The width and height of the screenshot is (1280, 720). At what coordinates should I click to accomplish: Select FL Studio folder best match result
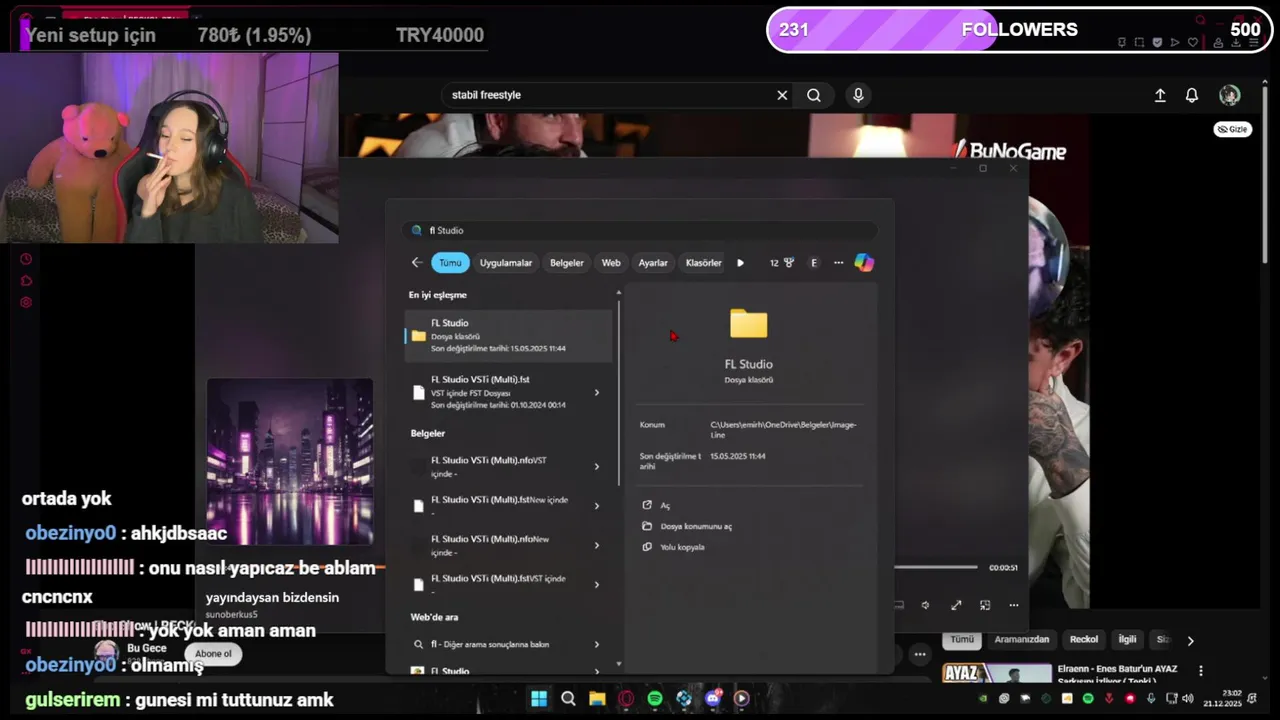click(508, 336)
